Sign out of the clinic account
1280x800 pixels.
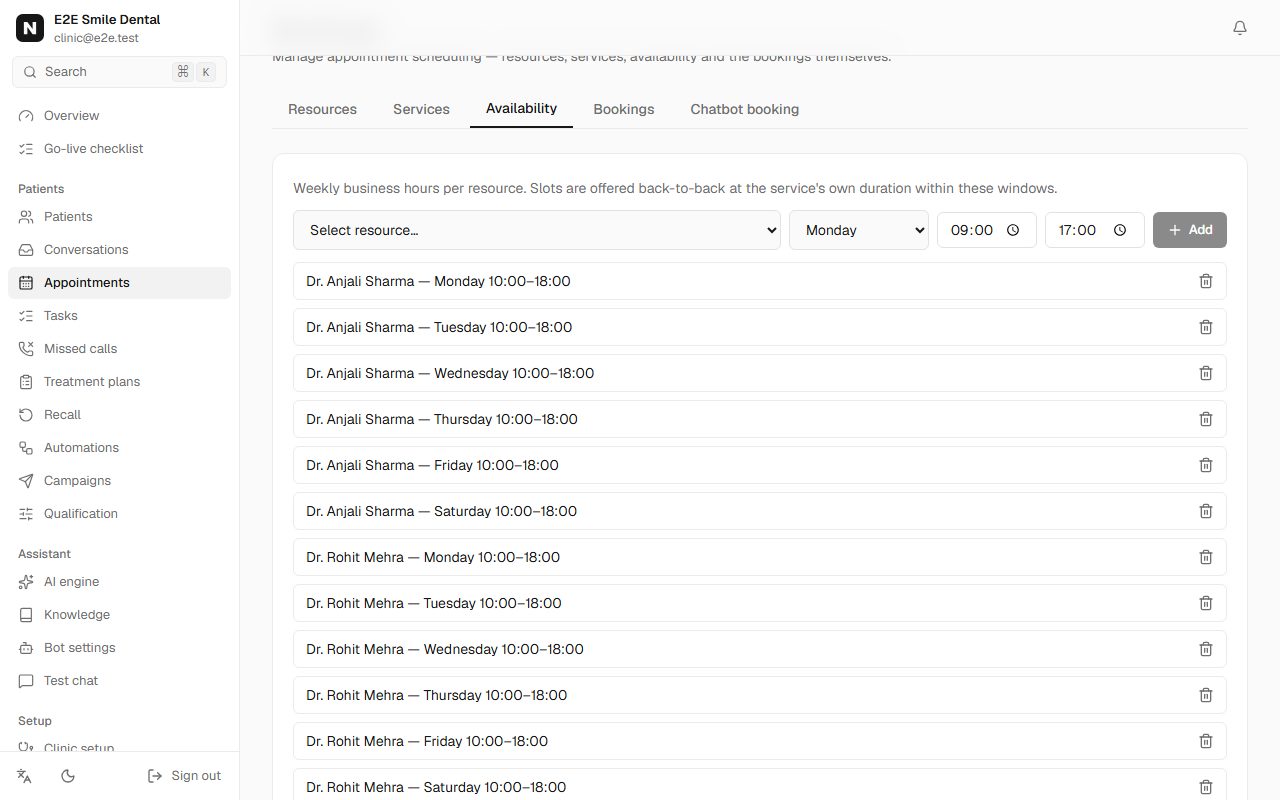tap(184, 776)
